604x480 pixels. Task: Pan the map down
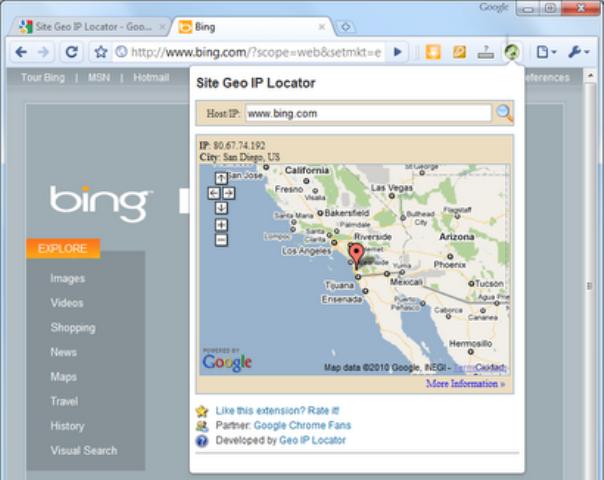click(x=221, y=208)
